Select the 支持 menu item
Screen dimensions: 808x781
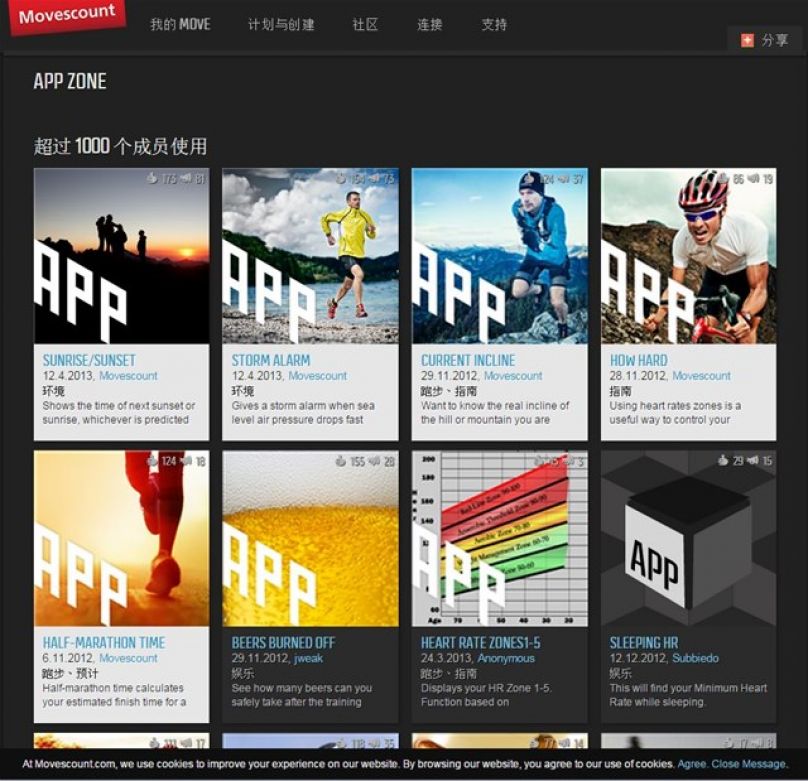coord(494,24)
